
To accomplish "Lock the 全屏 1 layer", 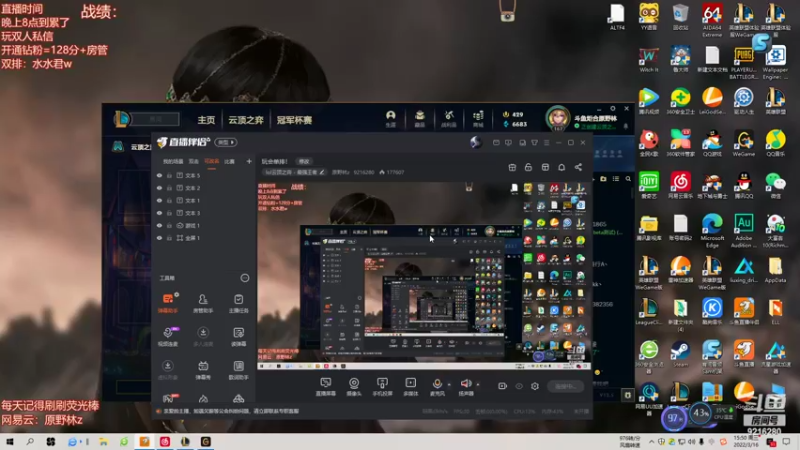I will tap(169, 238).
